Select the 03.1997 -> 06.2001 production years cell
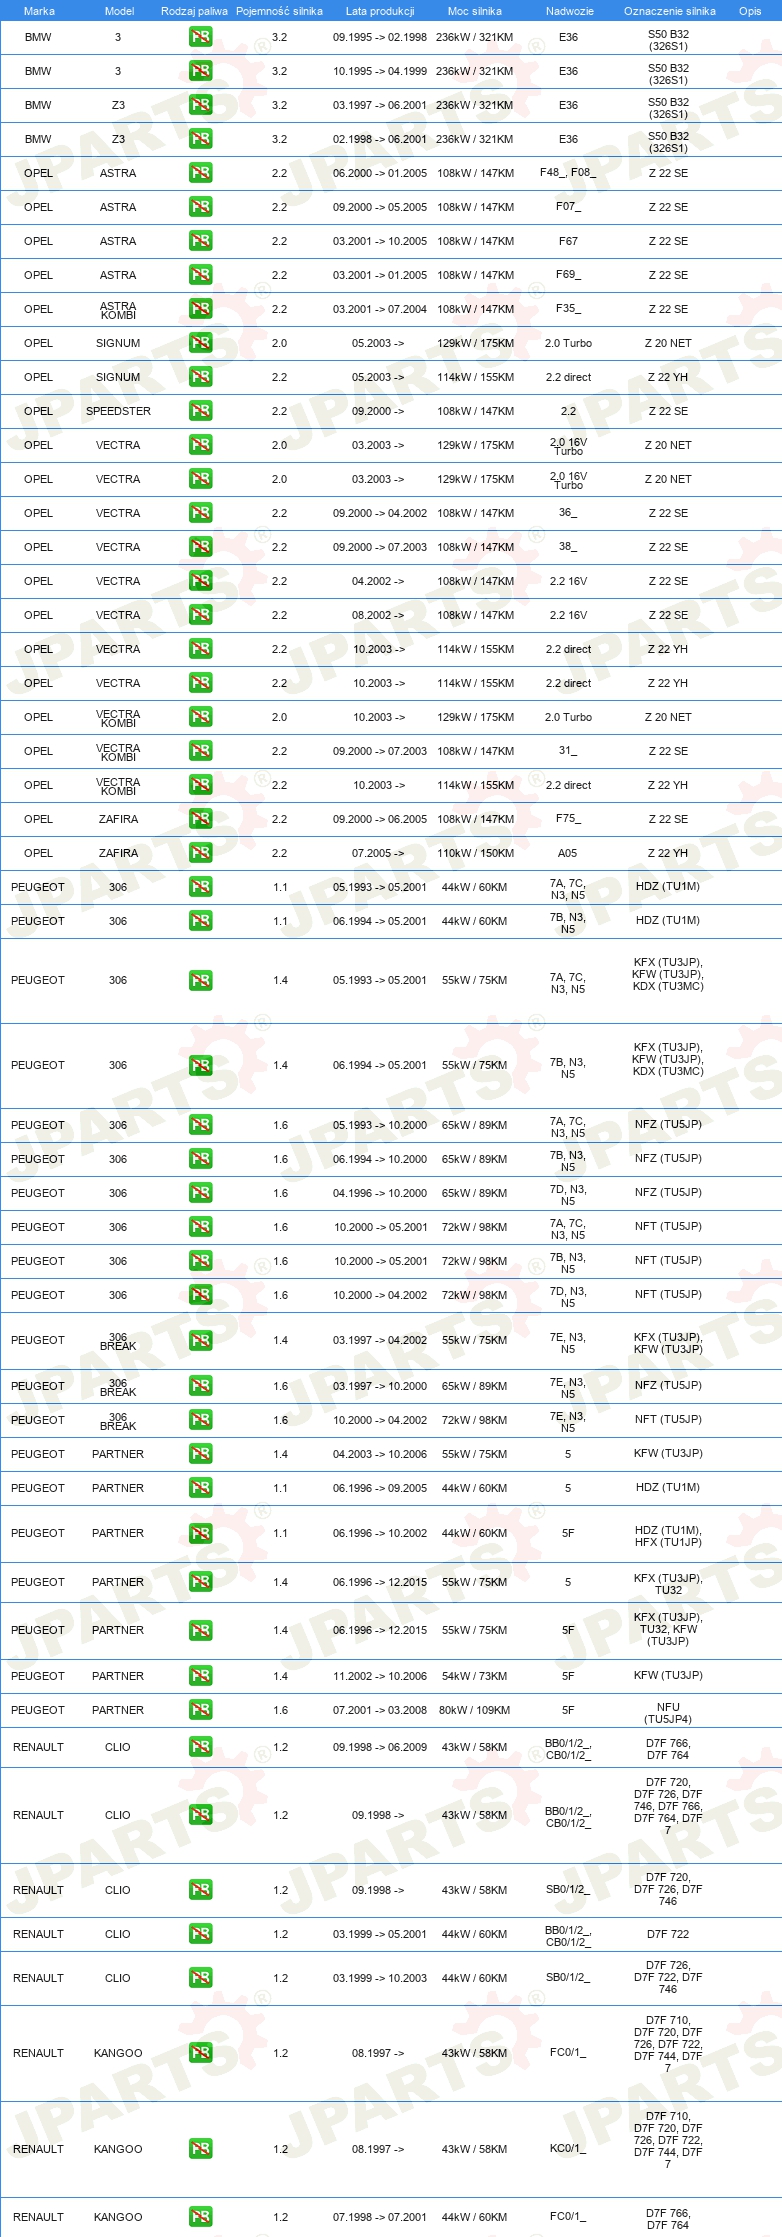The height and width of the screenshot is (2237, 782). (380, 105)
